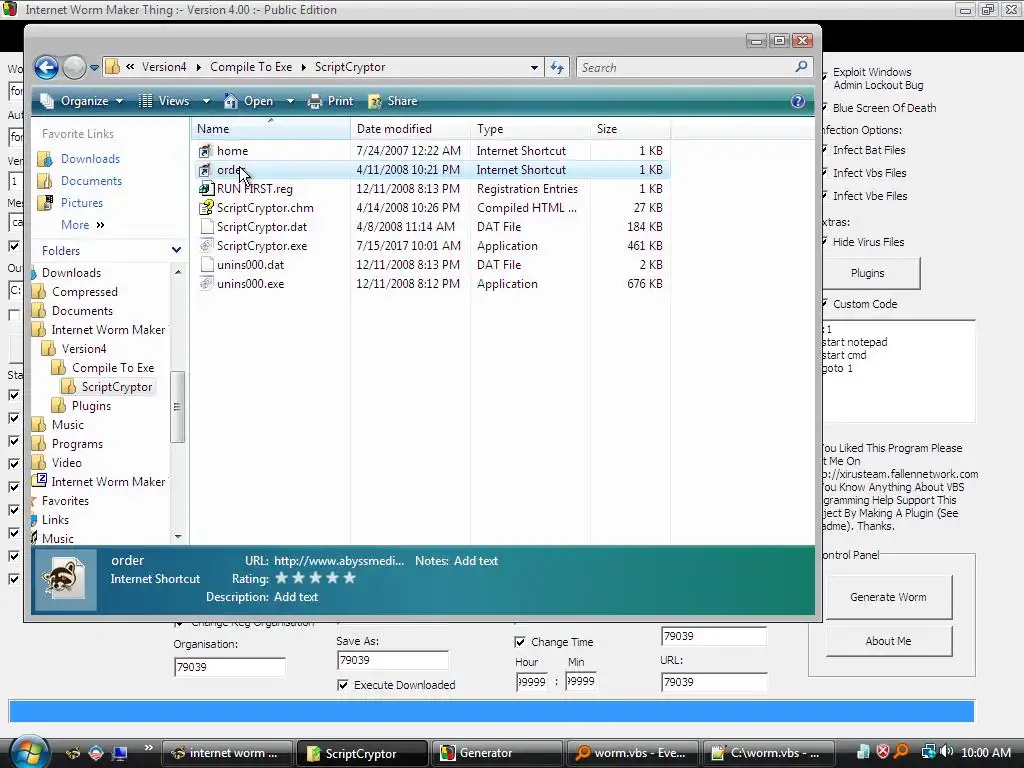The height and width of the screenshot is (768, 1024).
Task: Switch to internet worm taskbar window
Action: coord(225,753)
